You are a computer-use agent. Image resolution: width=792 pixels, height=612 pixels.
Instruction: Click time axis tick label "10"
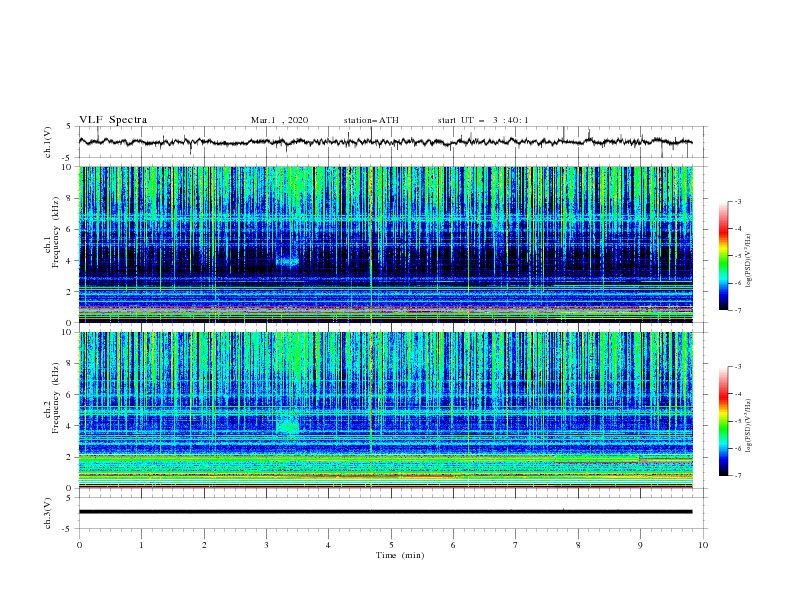click(703, 545)
